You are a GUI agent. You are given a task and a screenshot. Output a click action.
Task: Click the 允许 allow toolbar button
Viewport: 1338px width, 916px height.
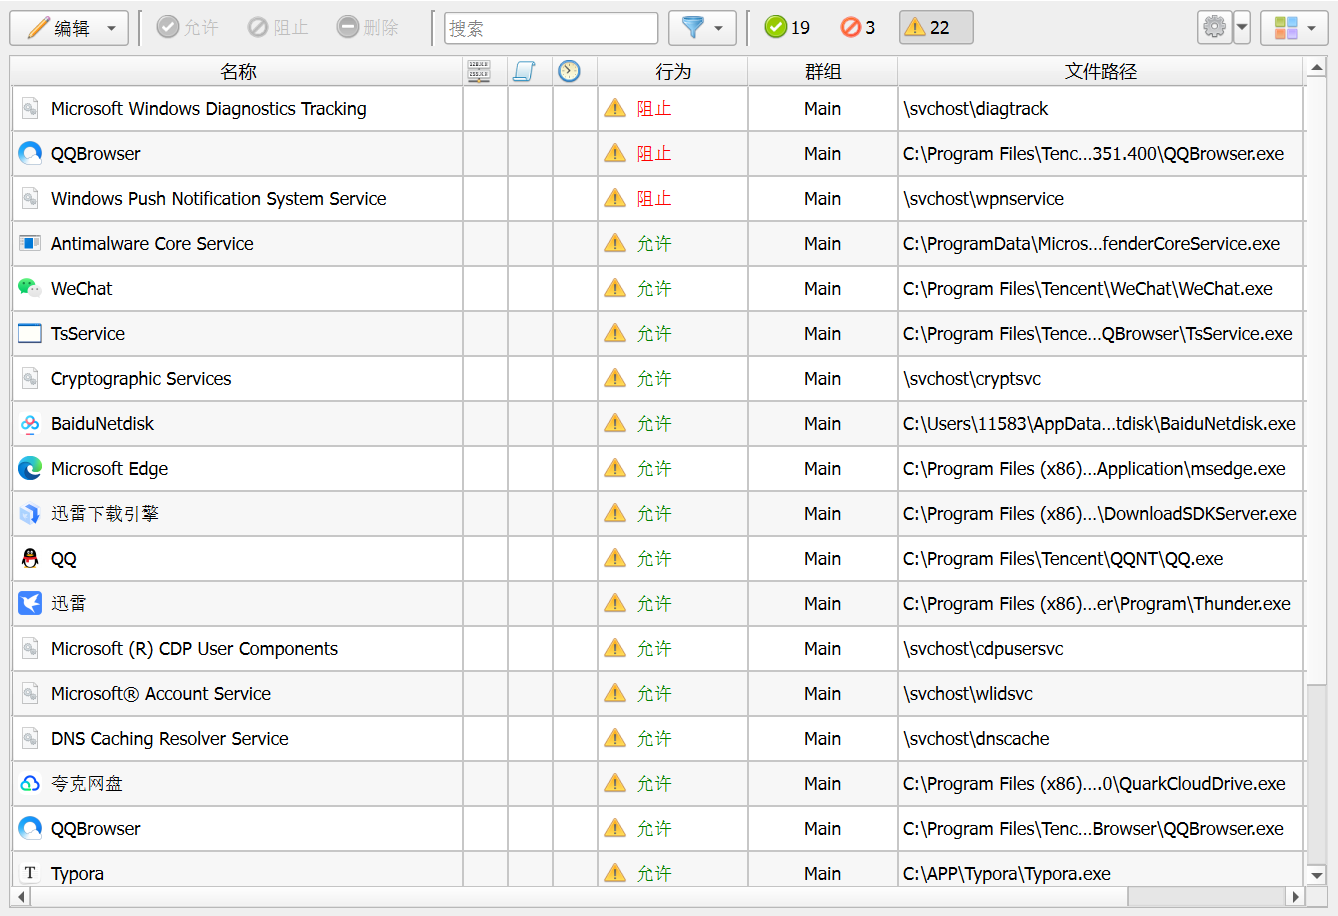coord(188,28)
